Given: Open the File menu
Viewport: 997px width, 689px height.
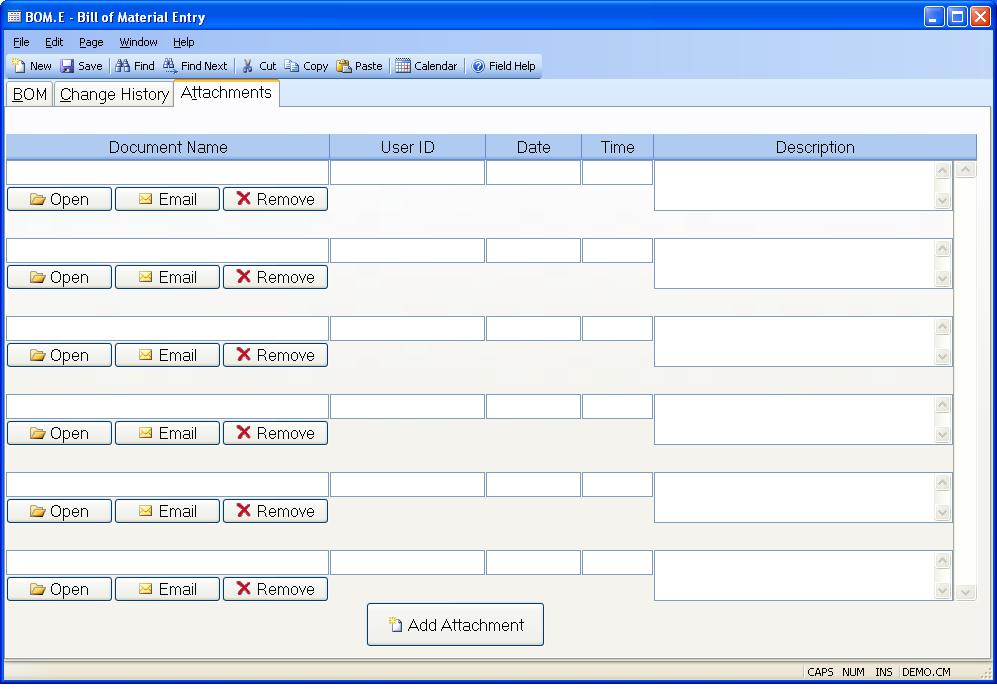Looking at the screenshot, I should pos(21,42).
